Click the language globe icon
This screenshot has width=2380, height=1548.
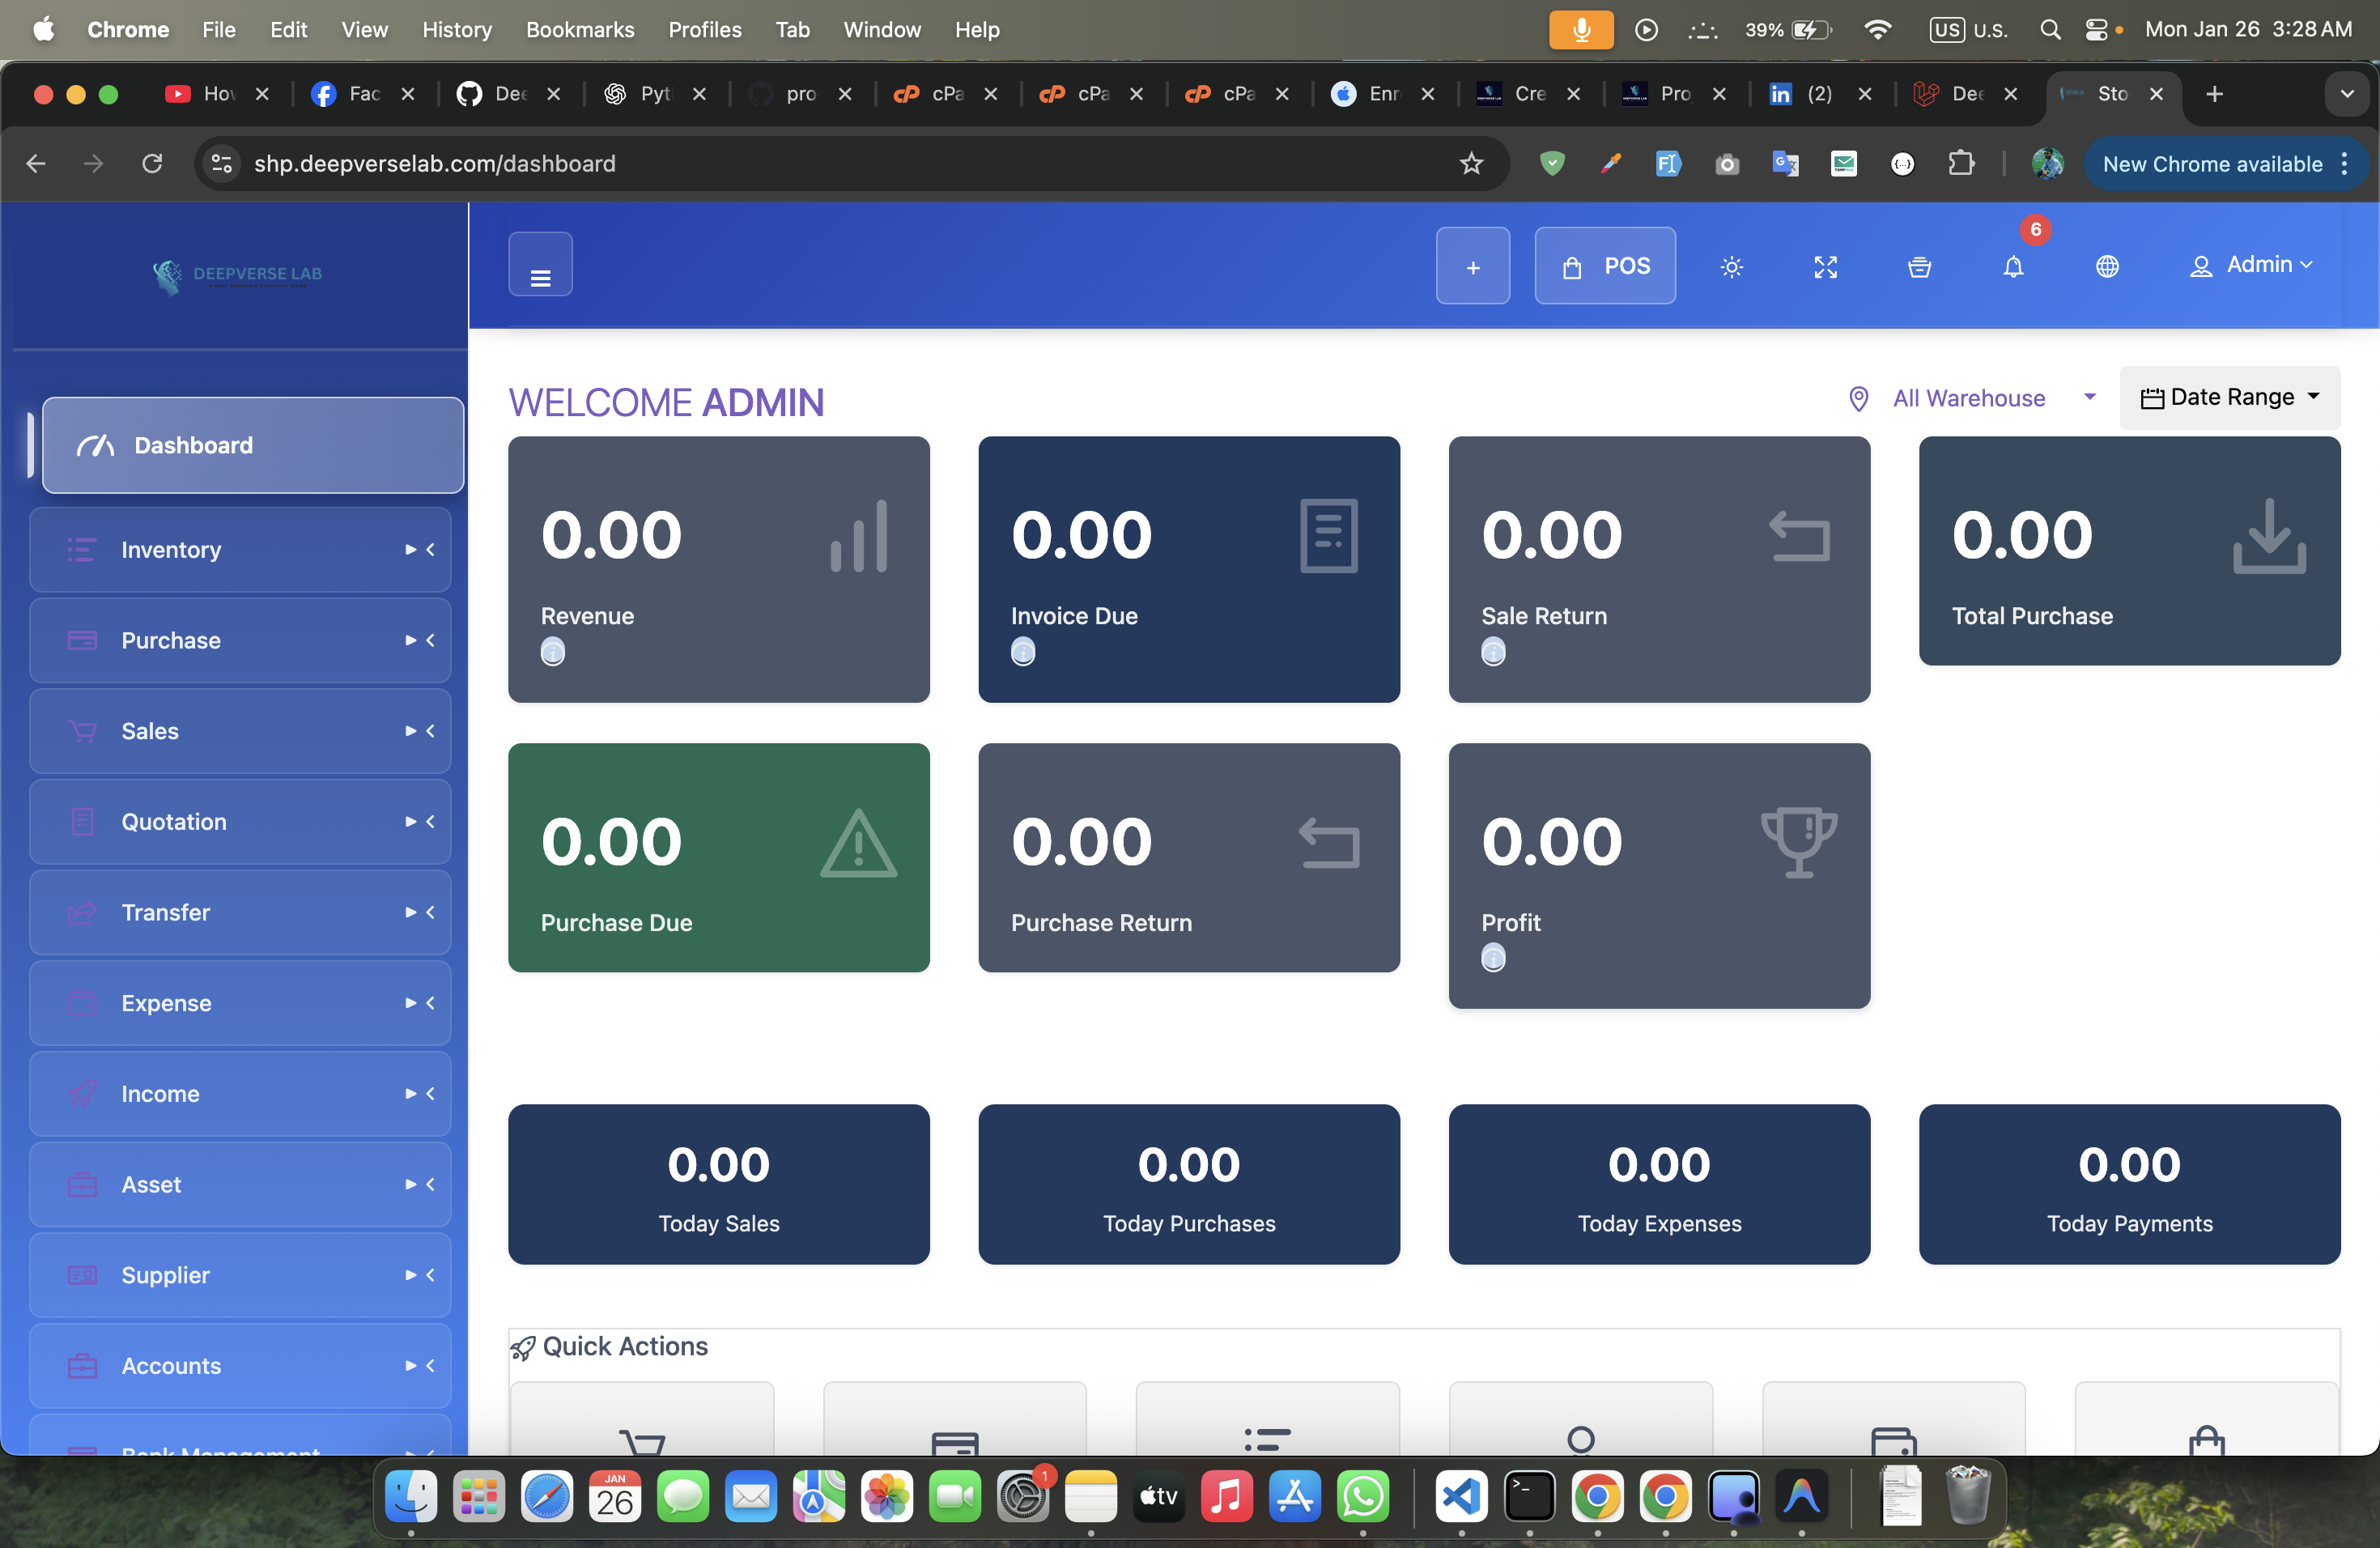point(2107,267)
